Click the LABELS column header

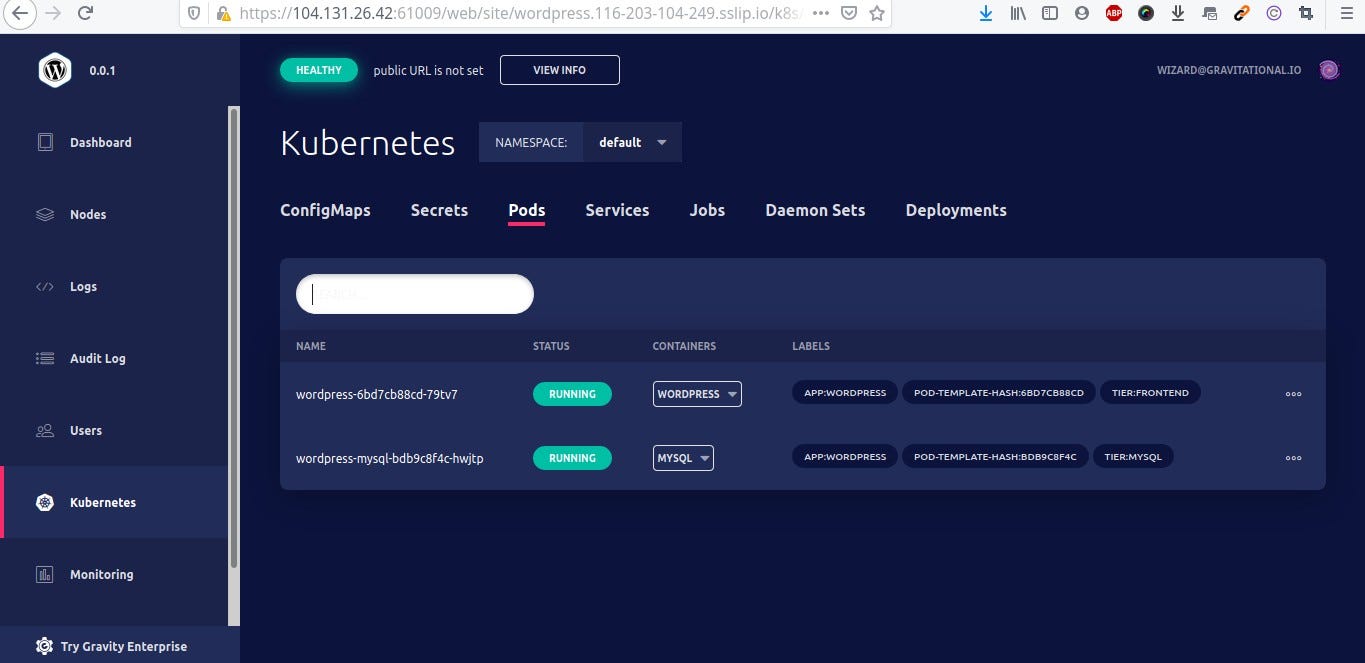(x=811, y=346)
